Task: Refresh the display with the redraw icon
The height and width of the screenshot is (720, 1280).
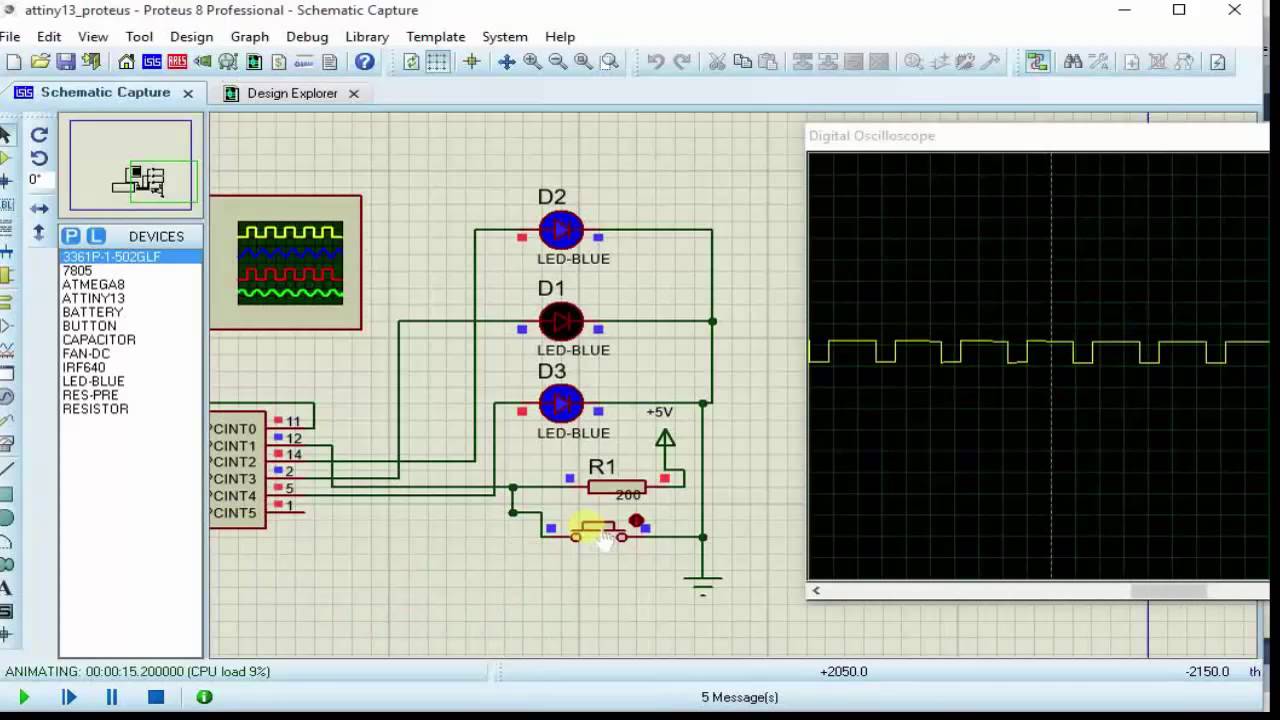Action: click(x=412, y=62)
